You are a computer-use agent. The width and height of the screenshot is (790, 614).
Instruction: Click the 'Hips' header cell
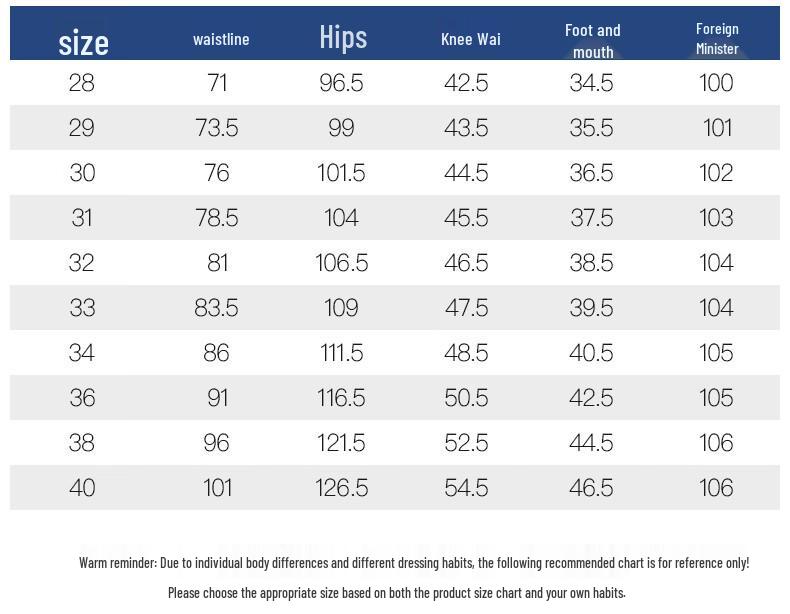tap(343, 37)
